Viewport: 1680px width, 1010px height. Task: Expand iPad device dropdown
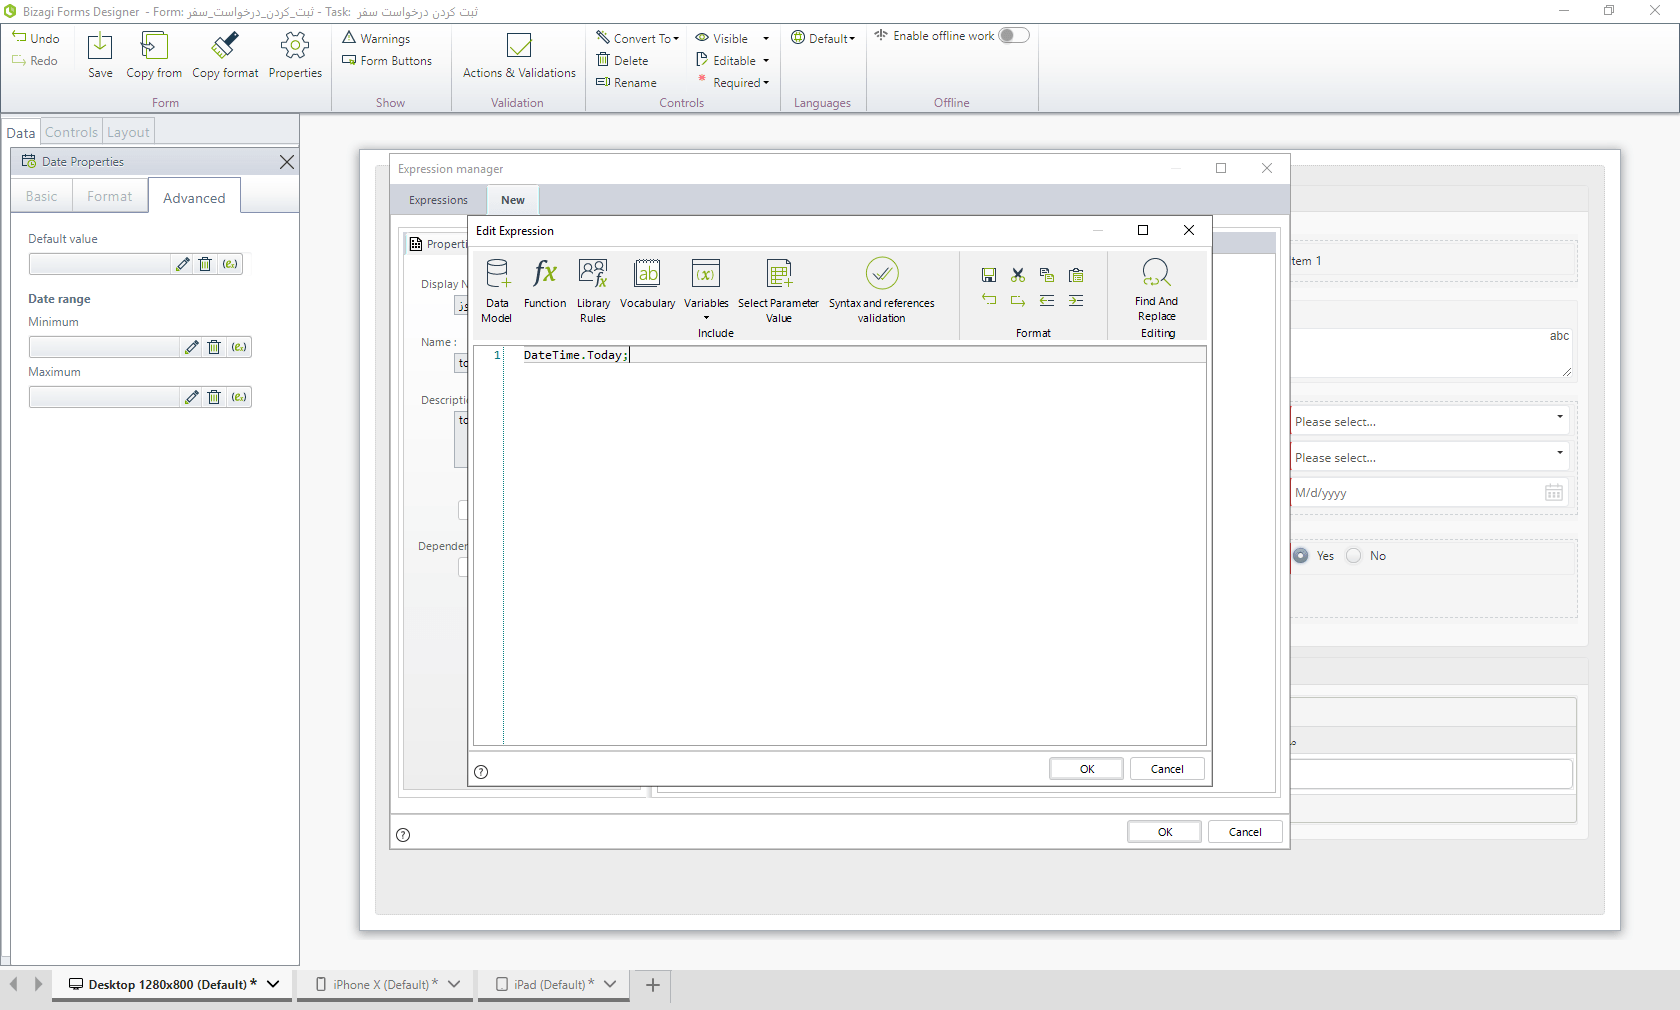coord(610,984)
